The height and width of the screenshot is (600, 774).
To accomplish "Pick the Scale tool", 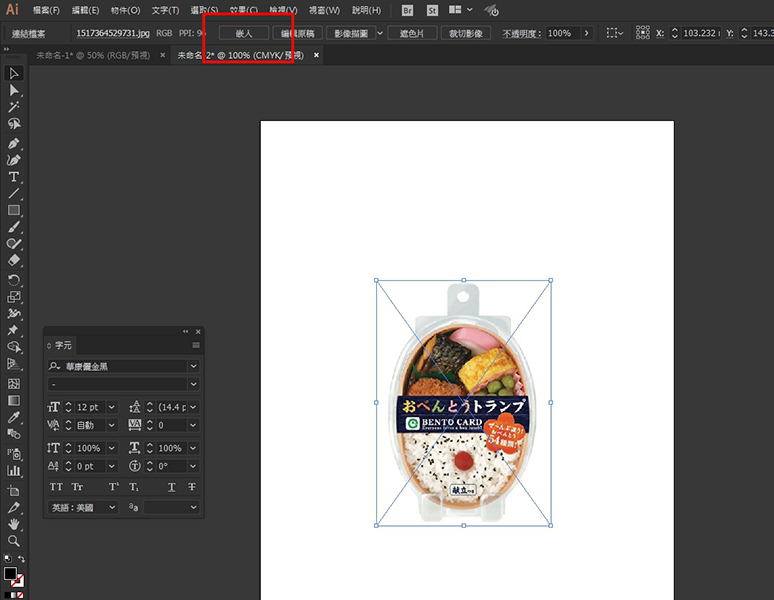I will click(x=14, y=297).
